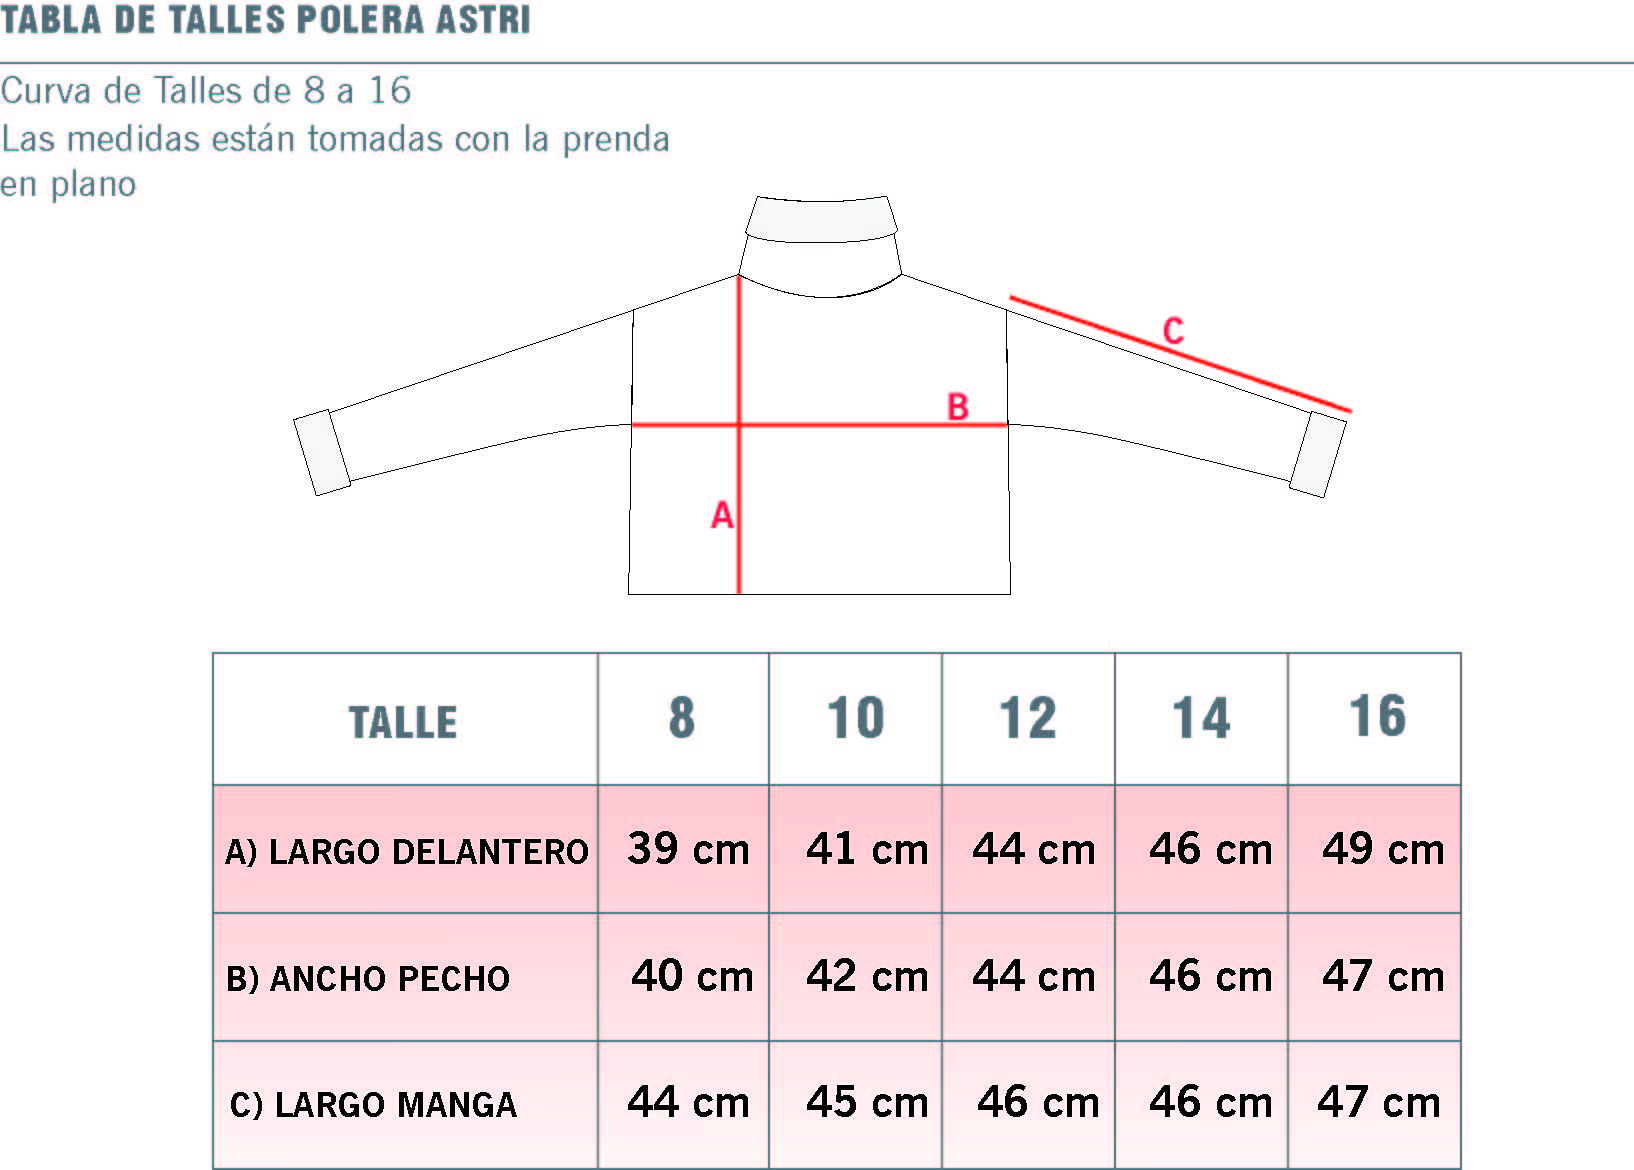The image size is (1634, 1170).
Task: Click the 39 cm cell for size 8
Action: pyautogui.click(x=683, y=849)
